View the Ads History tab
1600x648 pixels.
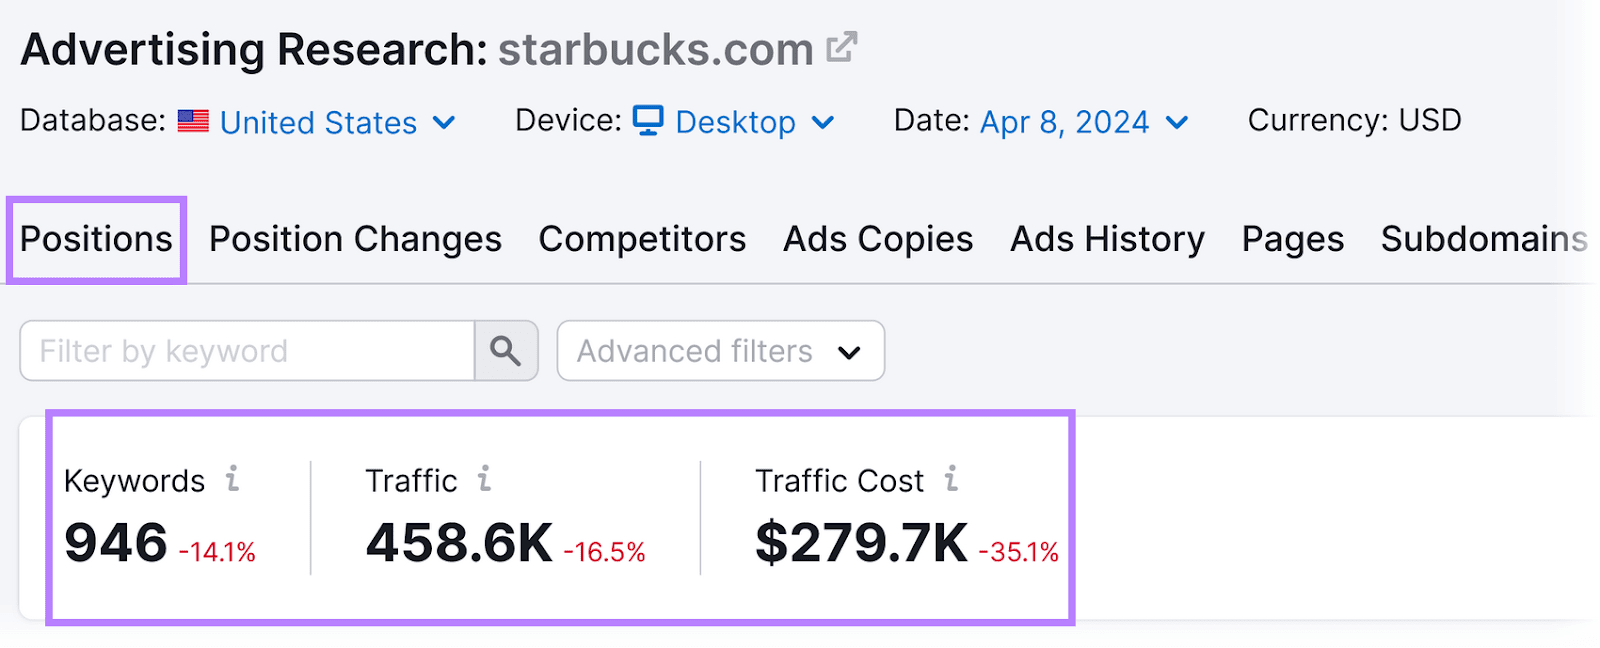pyautogui.click(x=1107, y=239)
